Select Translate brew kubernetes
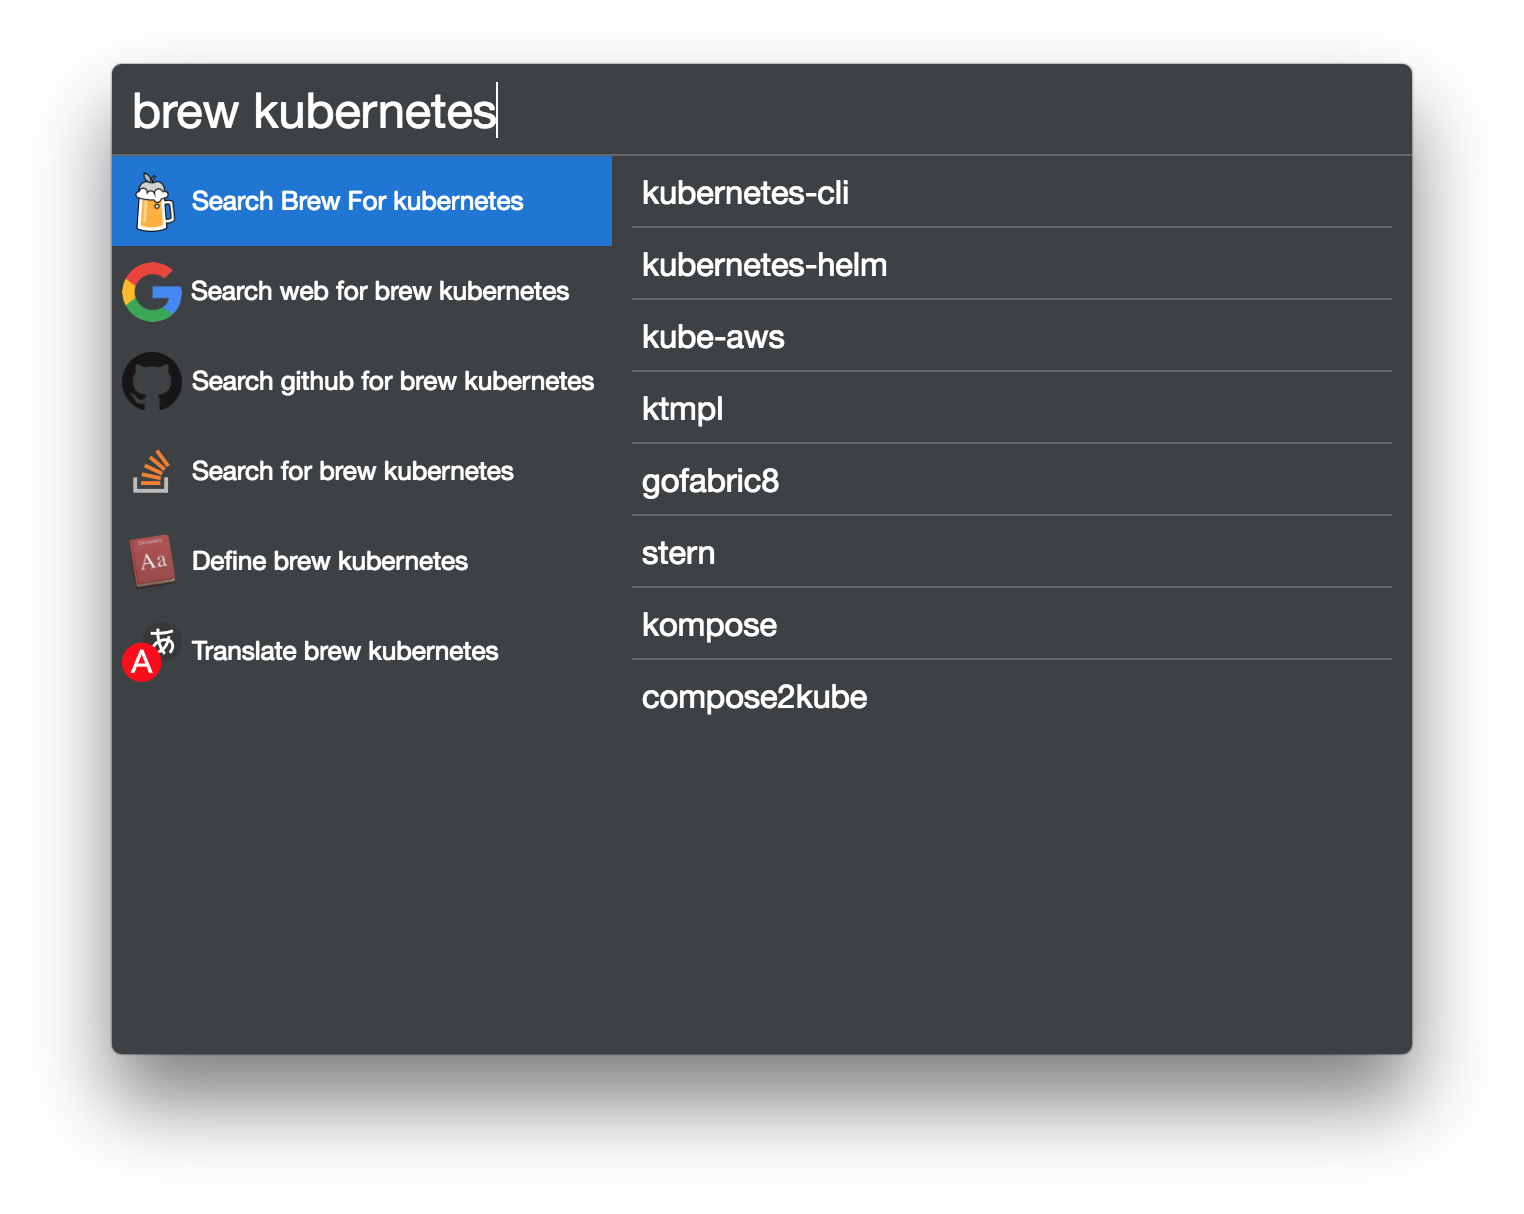The height and width of the screenshot is (1214, 1524). (x=362, y=651)
